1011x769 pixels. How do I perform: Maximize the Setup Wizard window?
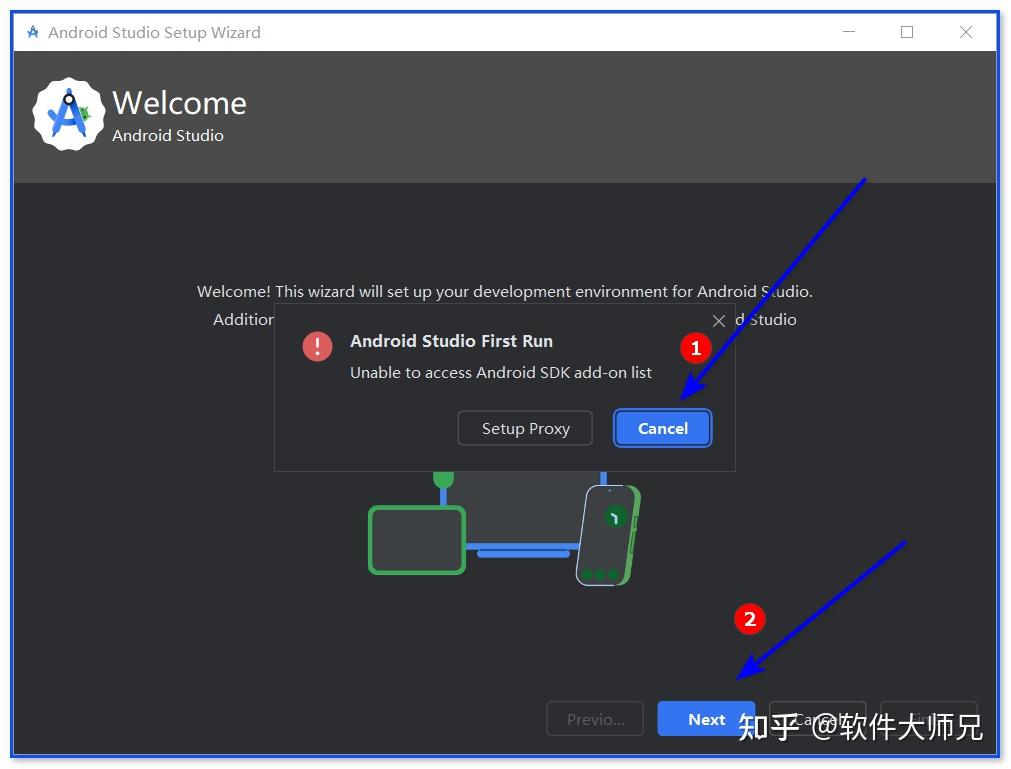point(907,32)
